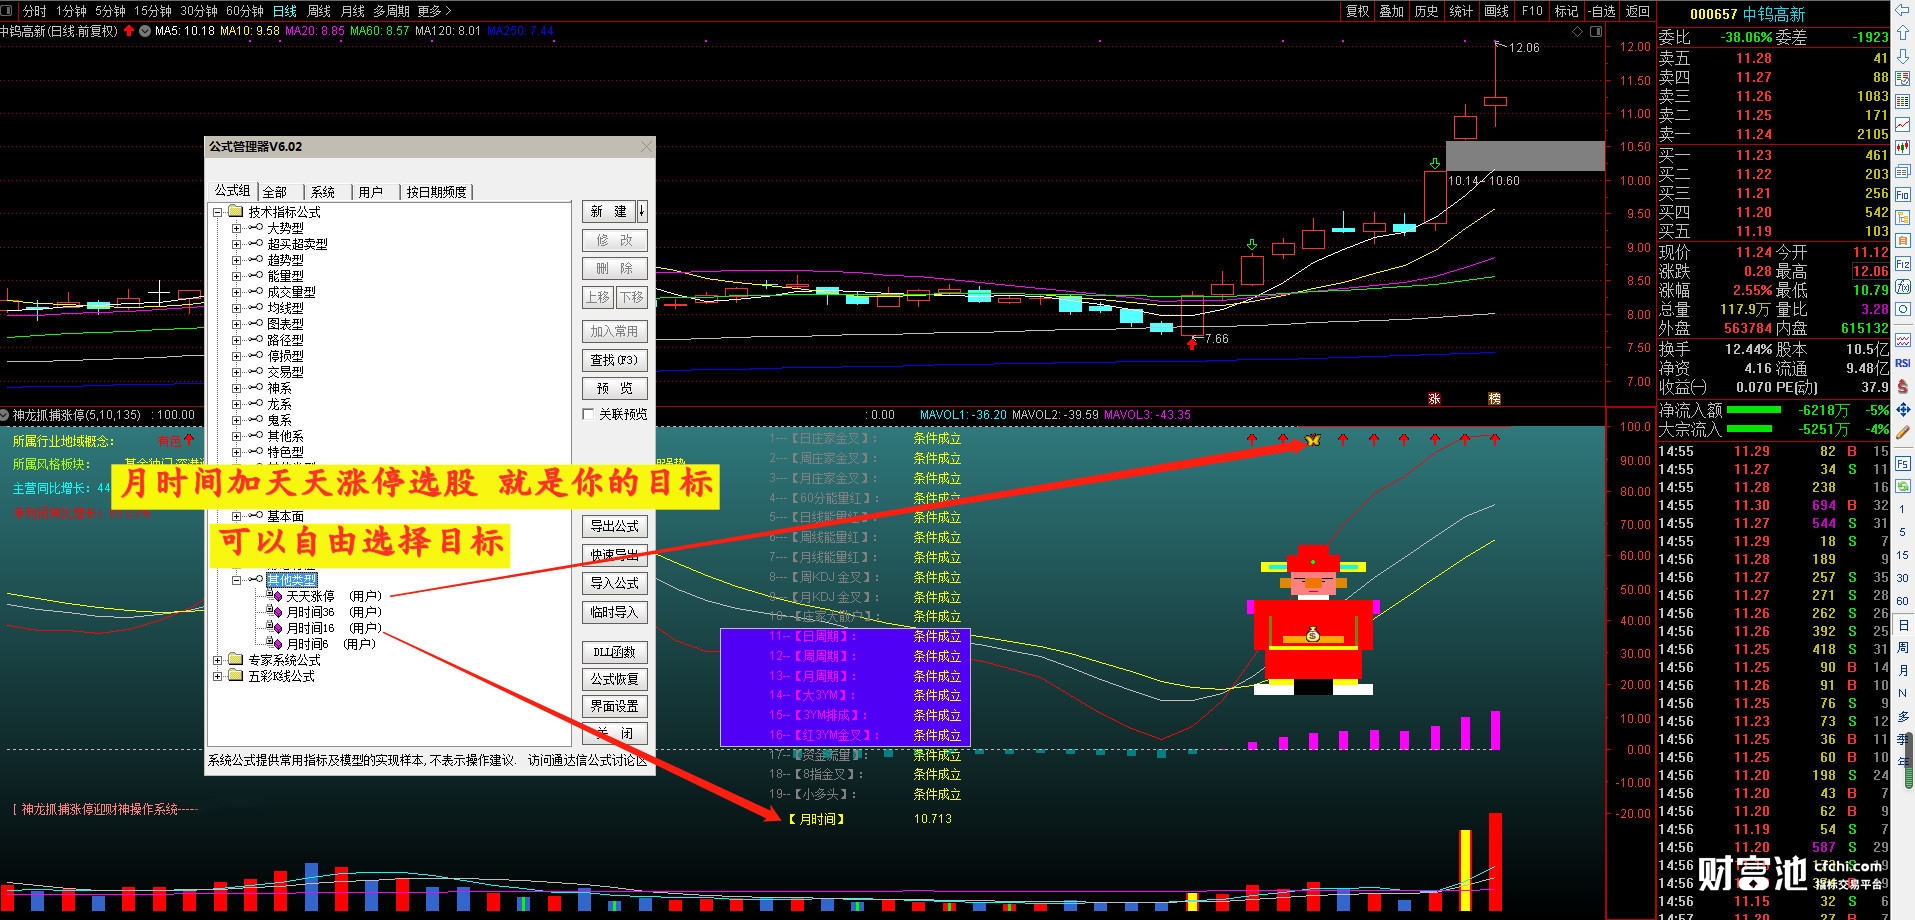
Task: Open the trend line chart sidebar icon
Action: click(x=1902, y=125)
